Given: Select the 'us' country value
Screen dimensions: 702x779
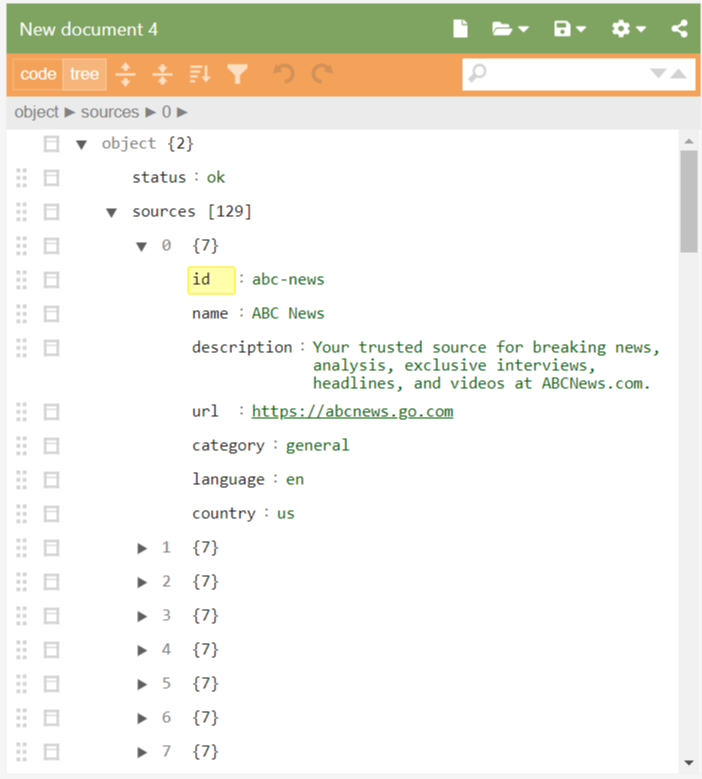Looking at the screenshot, I should pyautogui.click(x=286, y=513).
